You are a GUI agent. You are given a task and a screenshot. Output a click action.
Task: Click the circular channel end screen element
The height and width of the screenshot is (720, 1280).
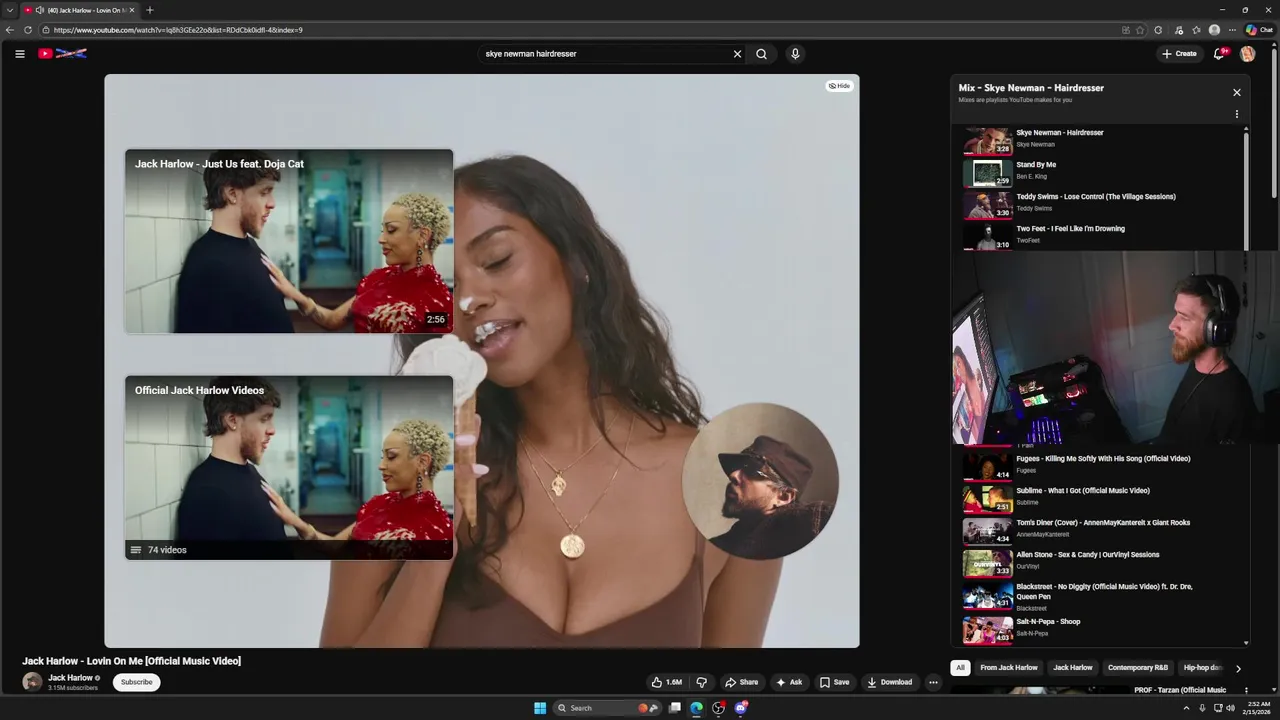[x=760, y=480]
